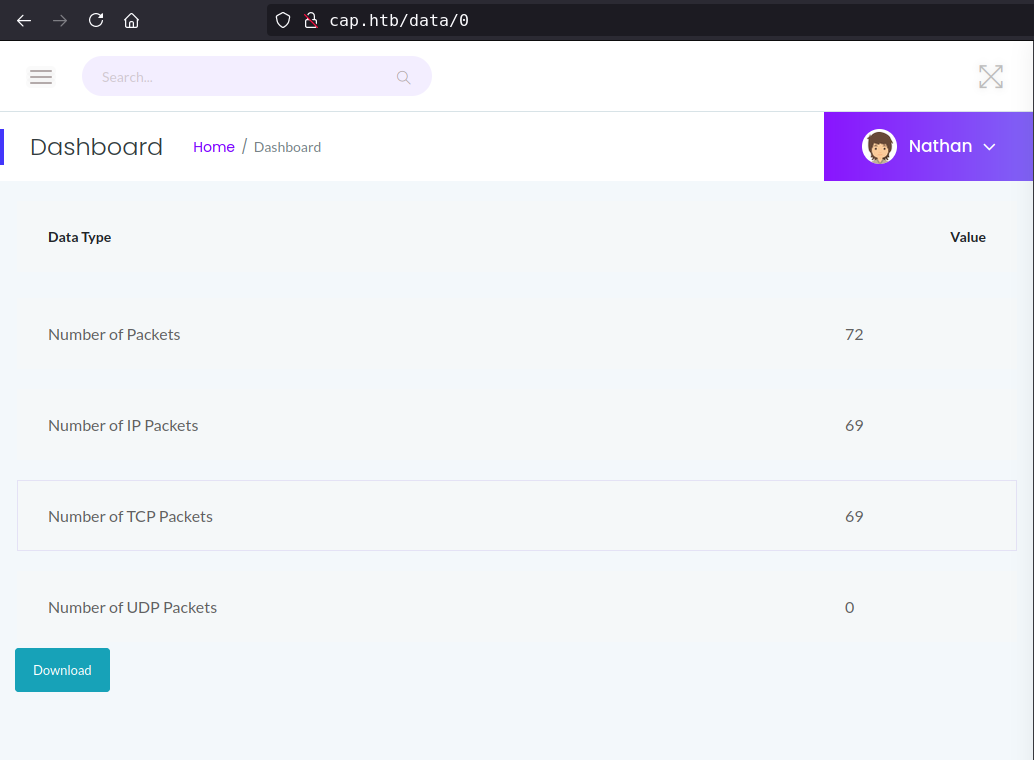Click the tracking protection shield icon
This screenshot has width=1034, height=760.
click(283, 20)
